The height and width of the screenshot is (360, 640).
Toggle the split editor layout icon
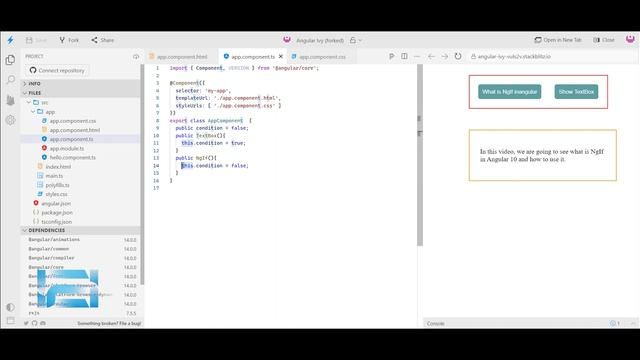[x=404, y=56]
